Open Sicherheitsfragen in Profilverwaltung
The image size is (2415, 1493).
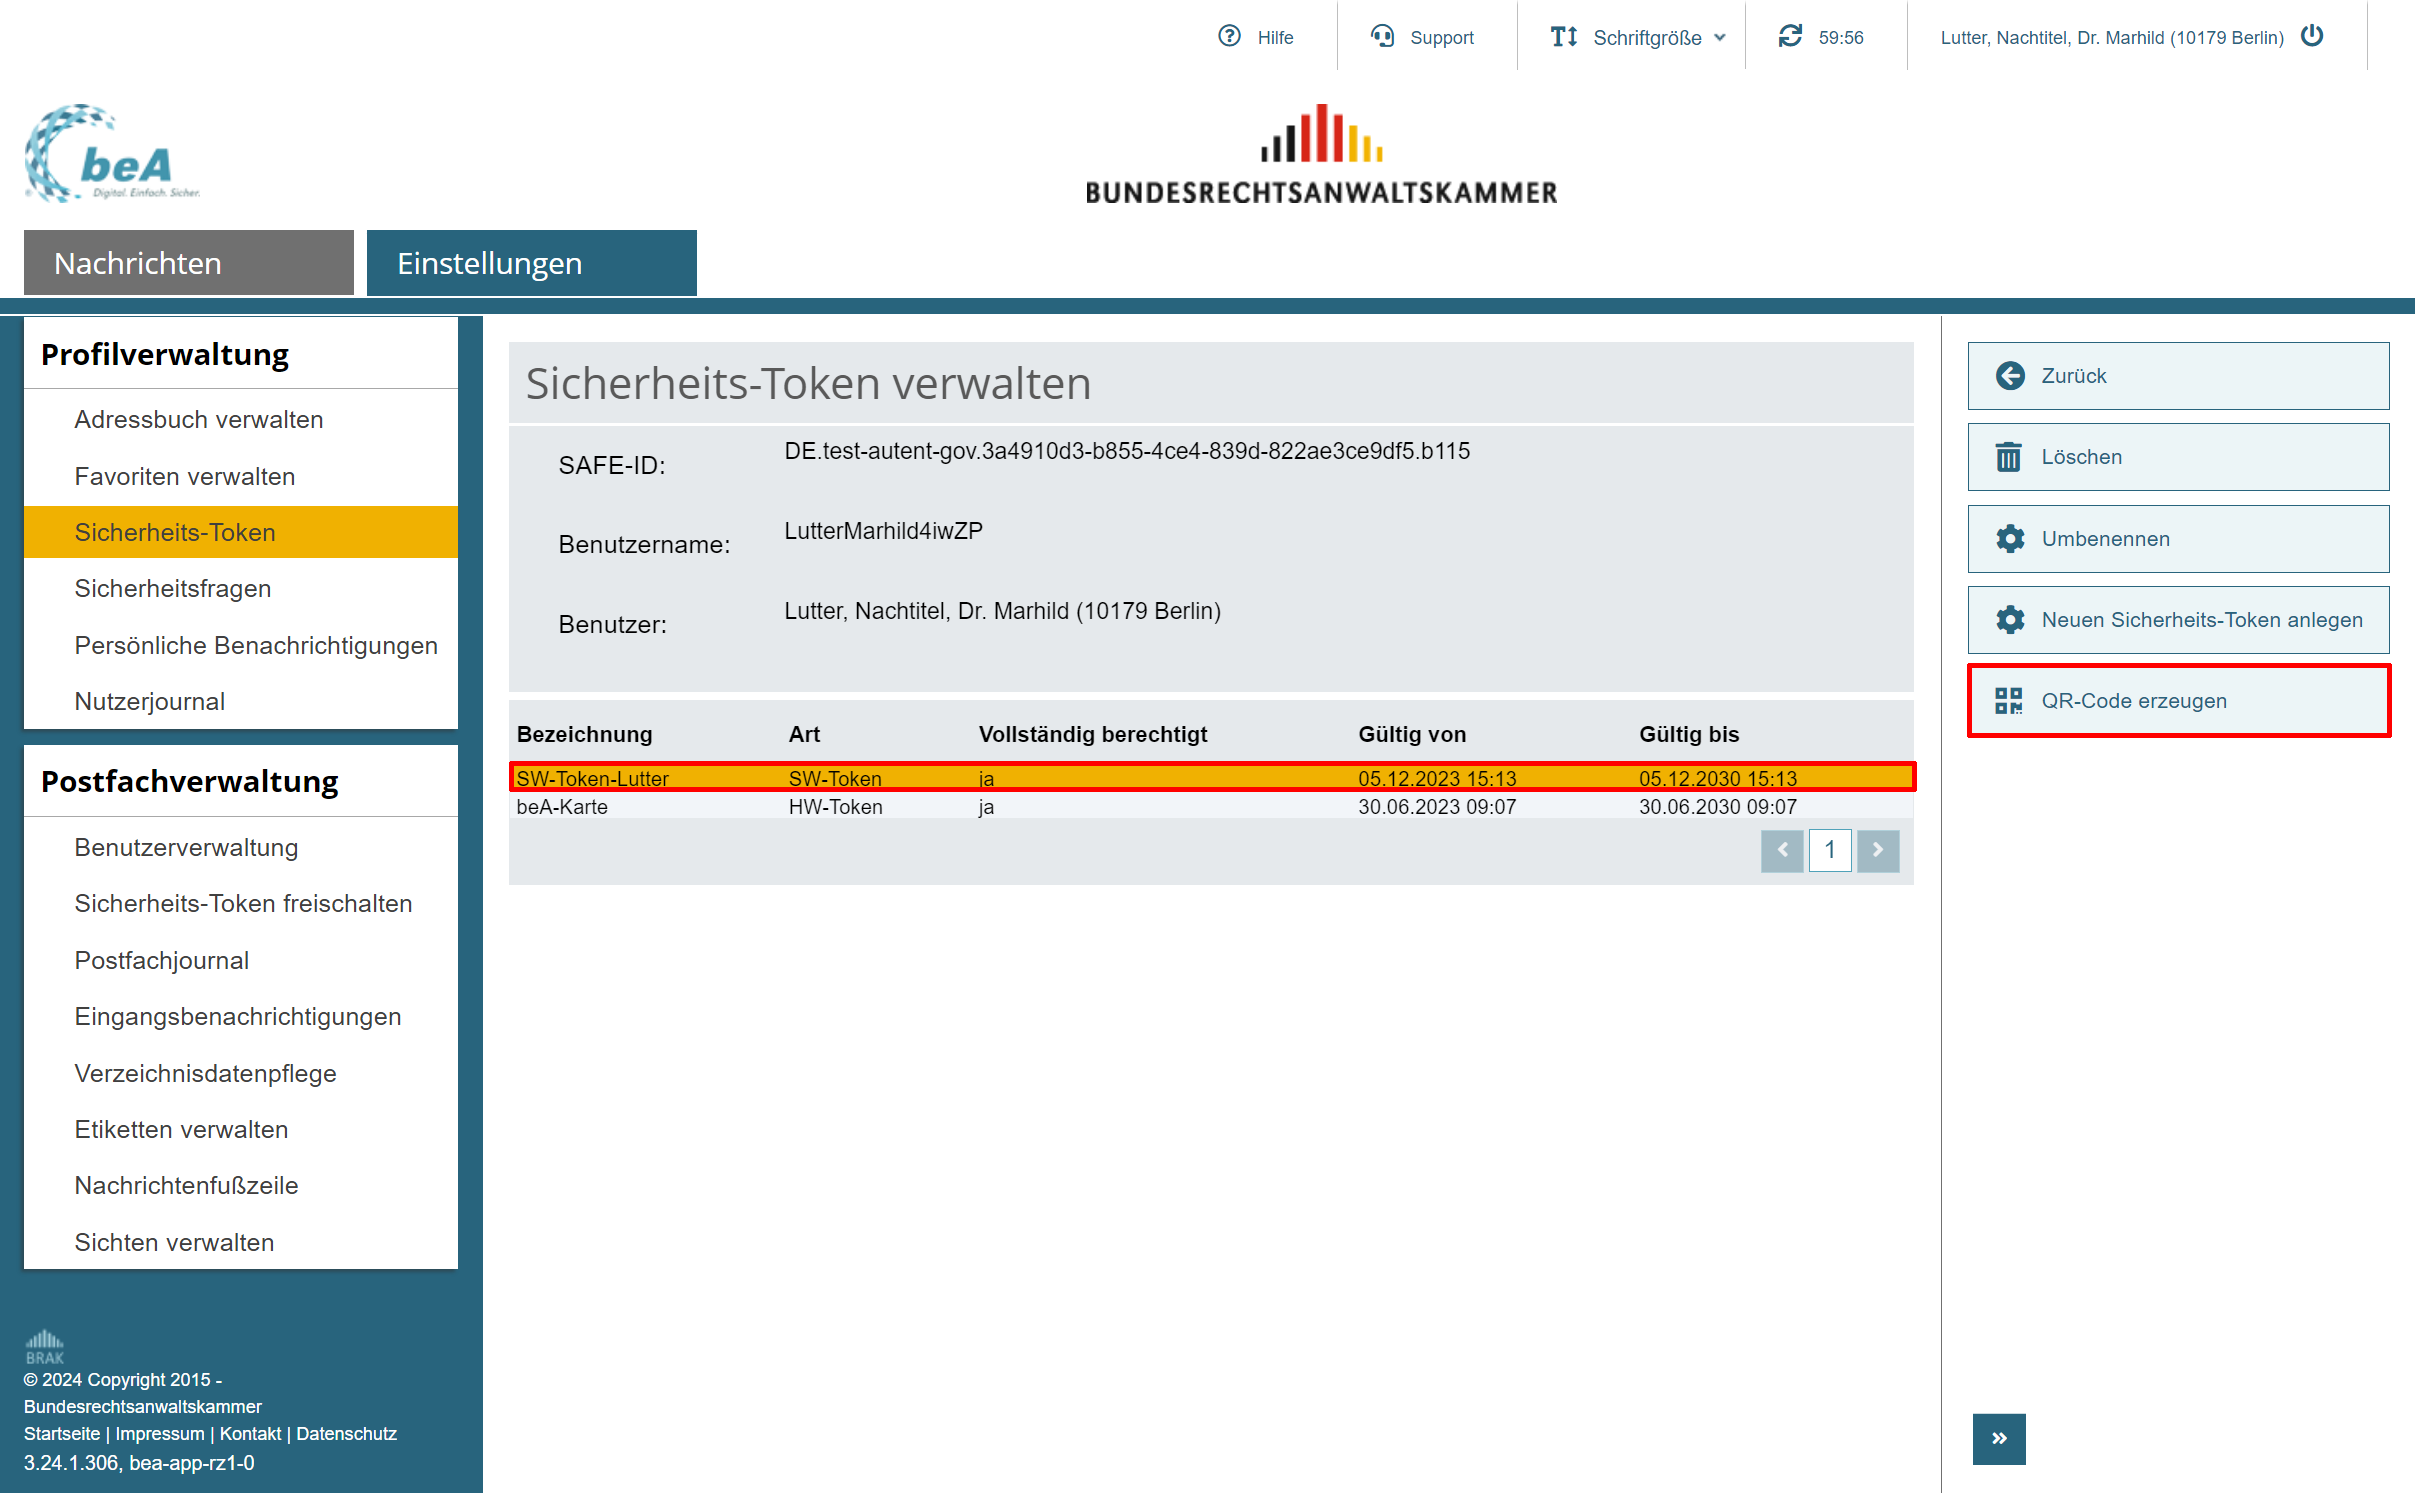172,588
